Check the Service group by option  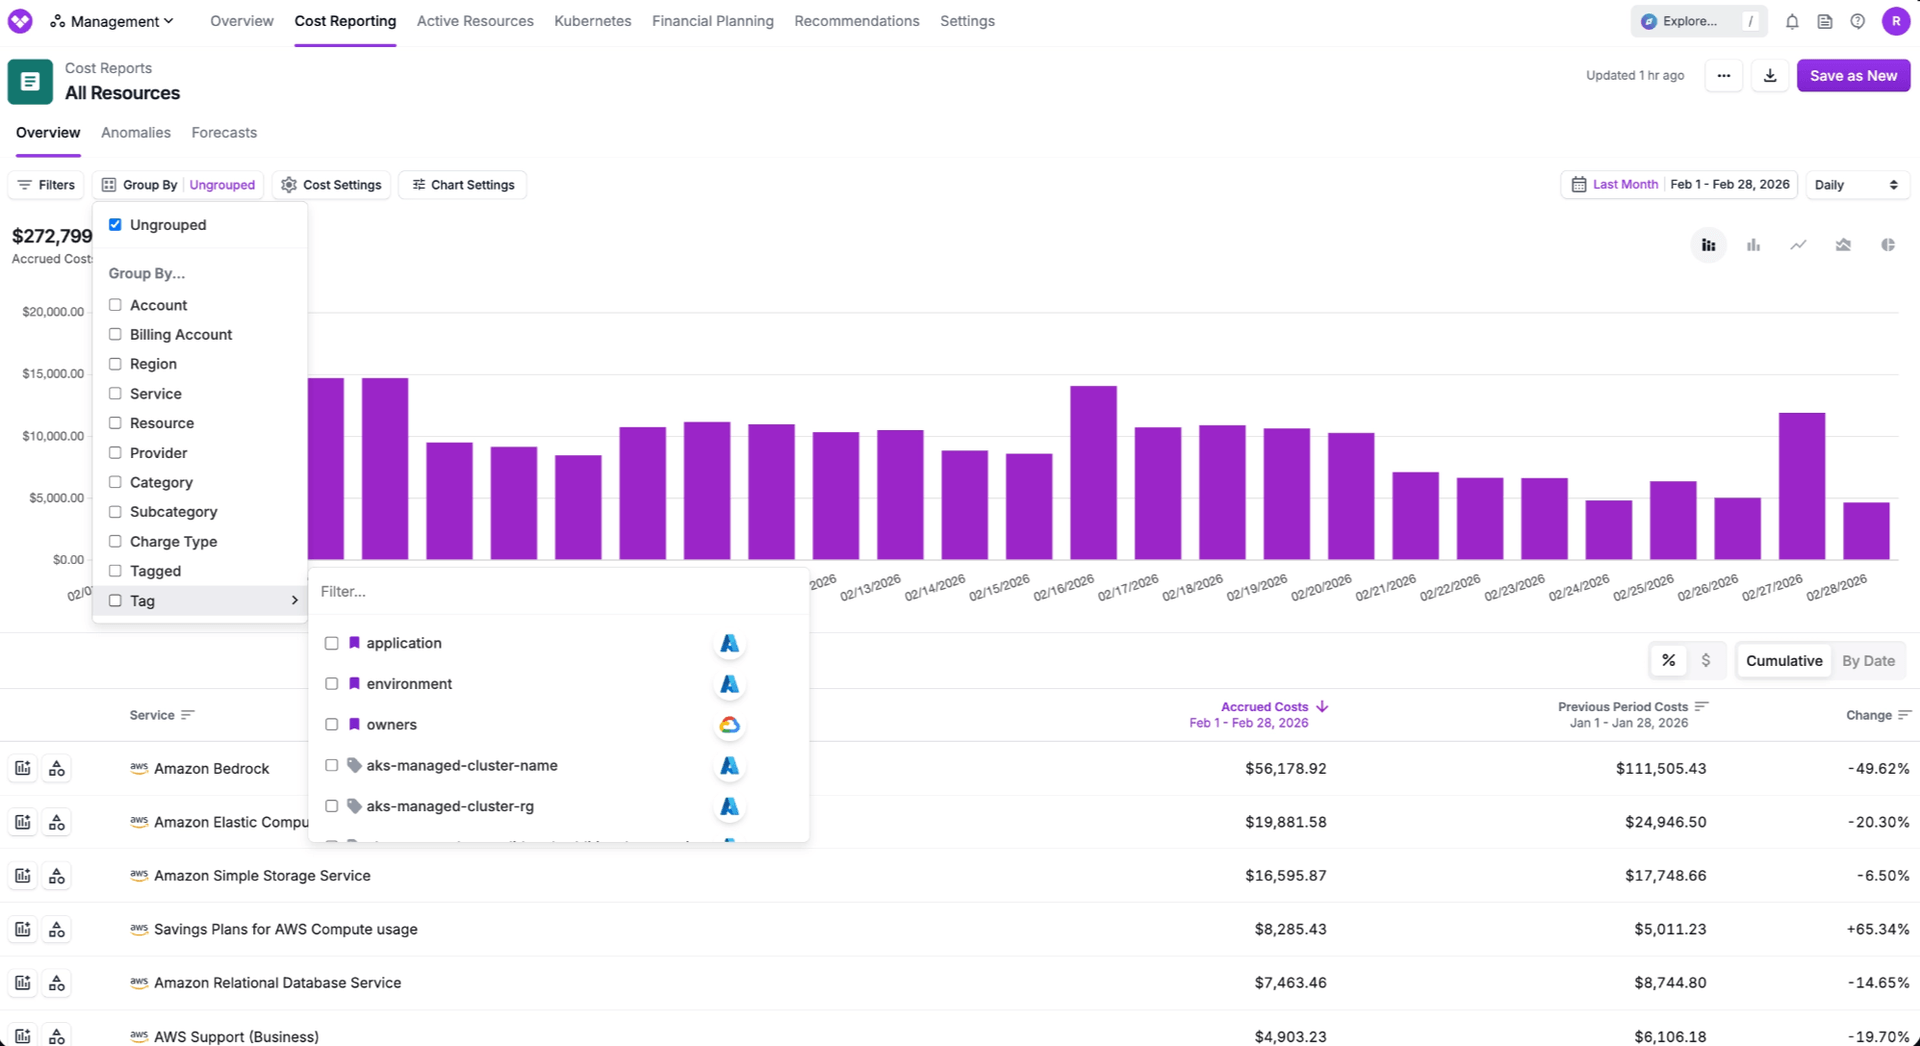point(116,394)
